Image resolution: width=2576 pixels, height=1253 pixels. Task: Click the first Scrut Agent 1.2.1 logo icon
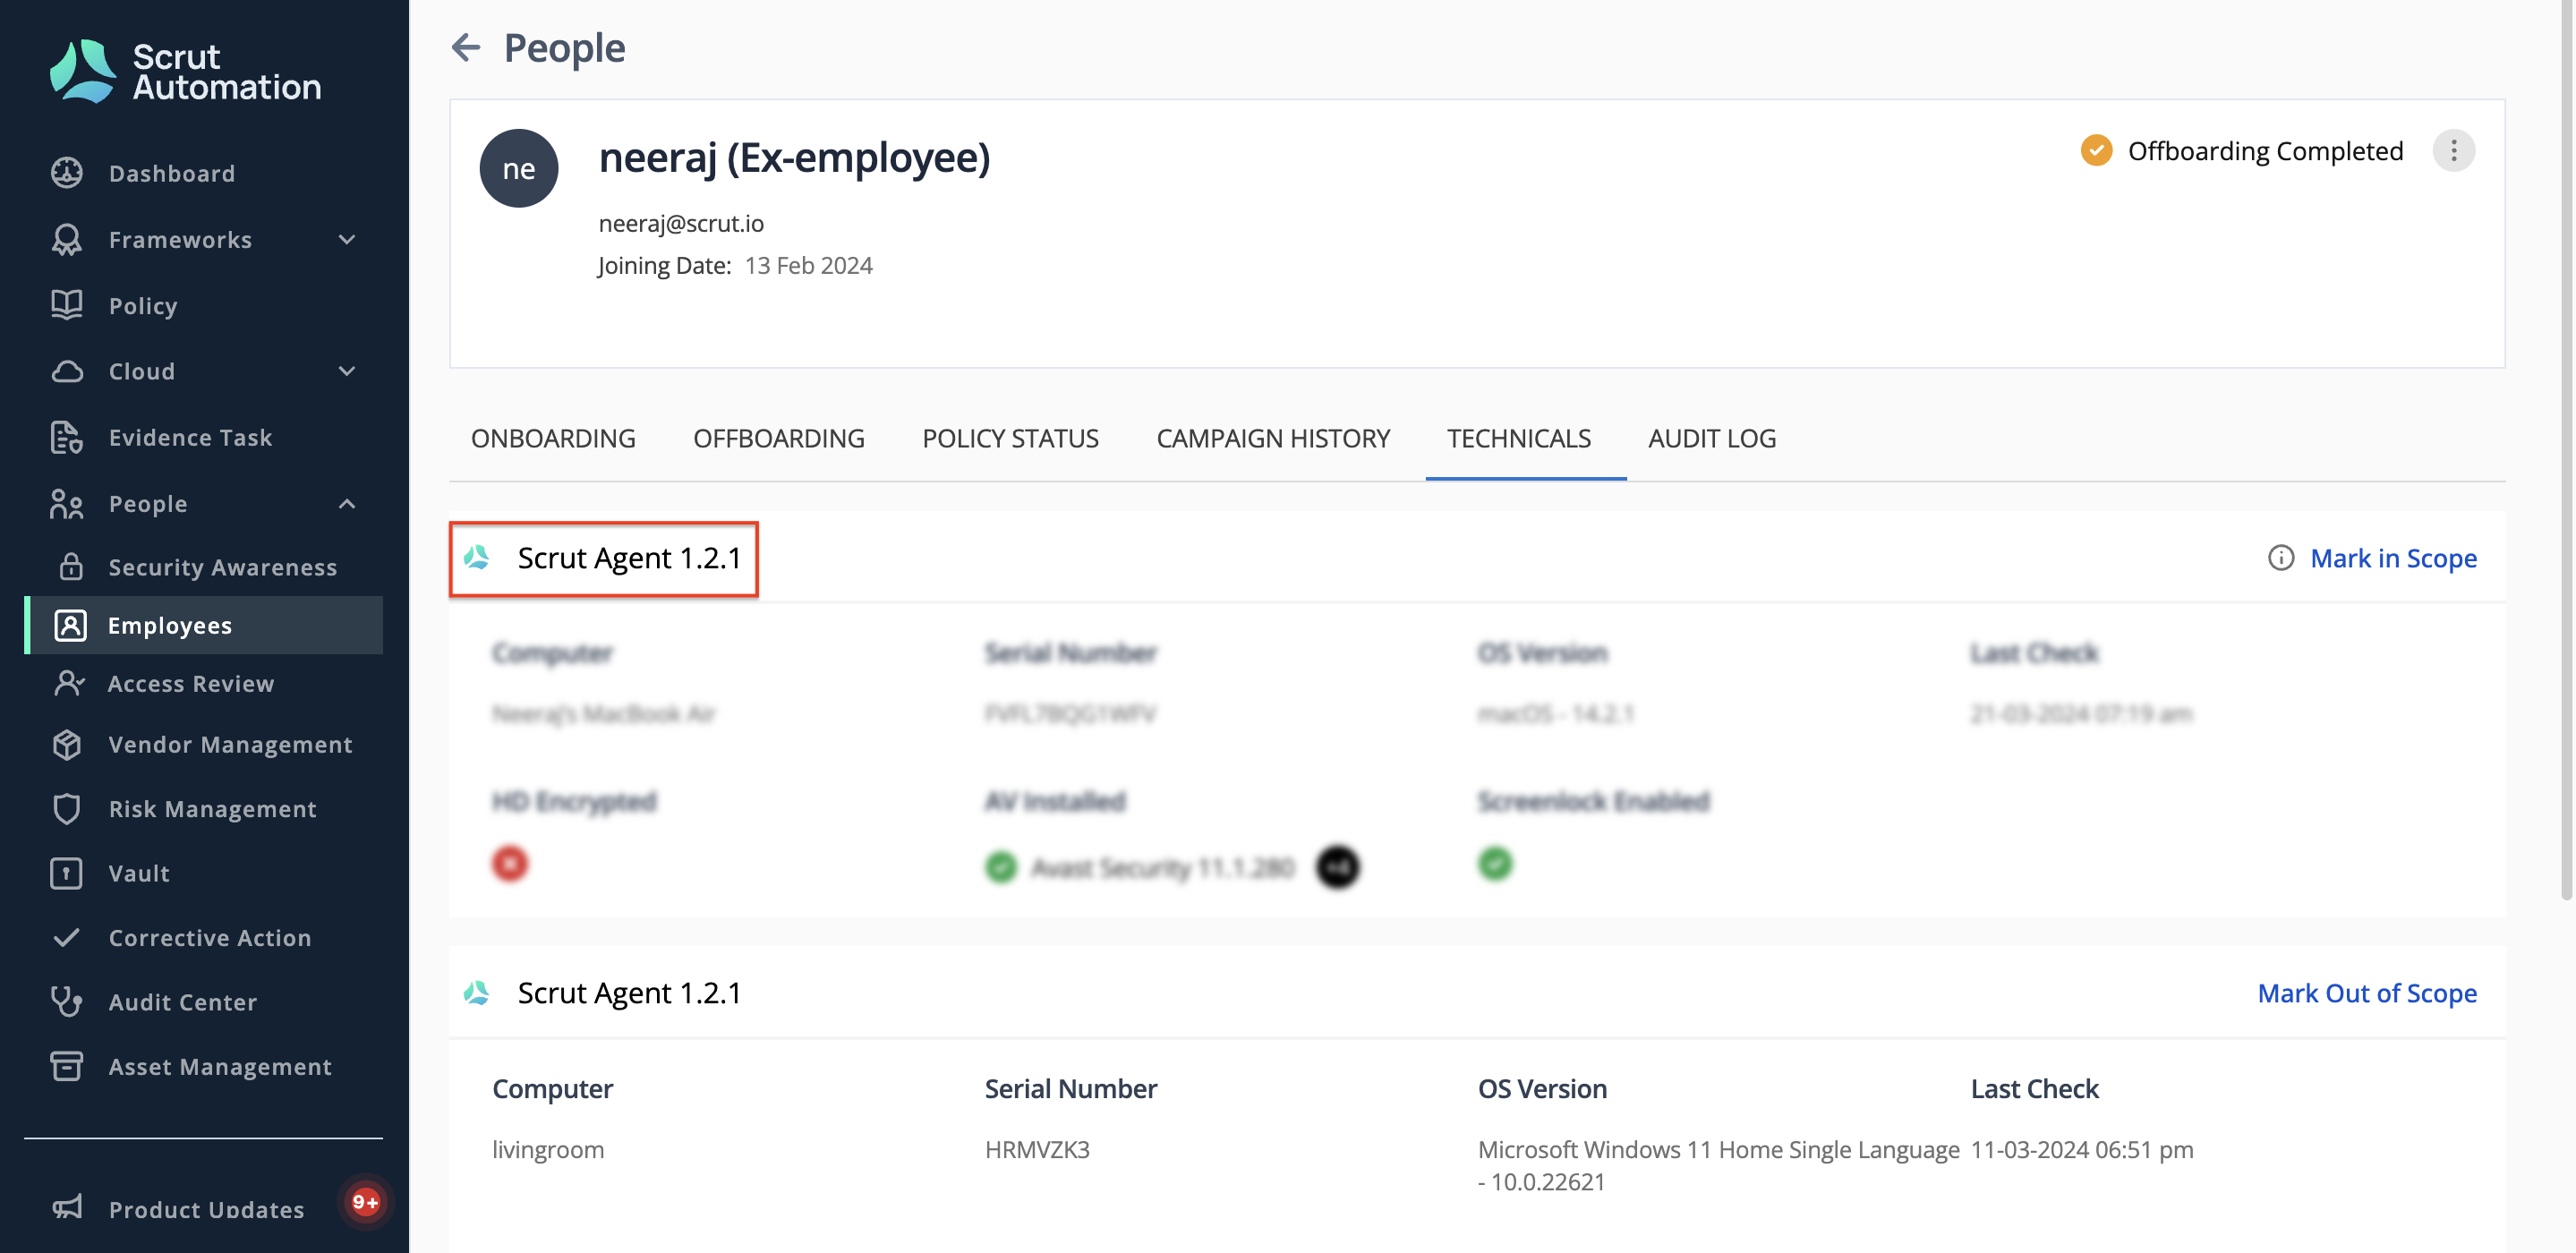pyautogui.click(x=477, y=557)
